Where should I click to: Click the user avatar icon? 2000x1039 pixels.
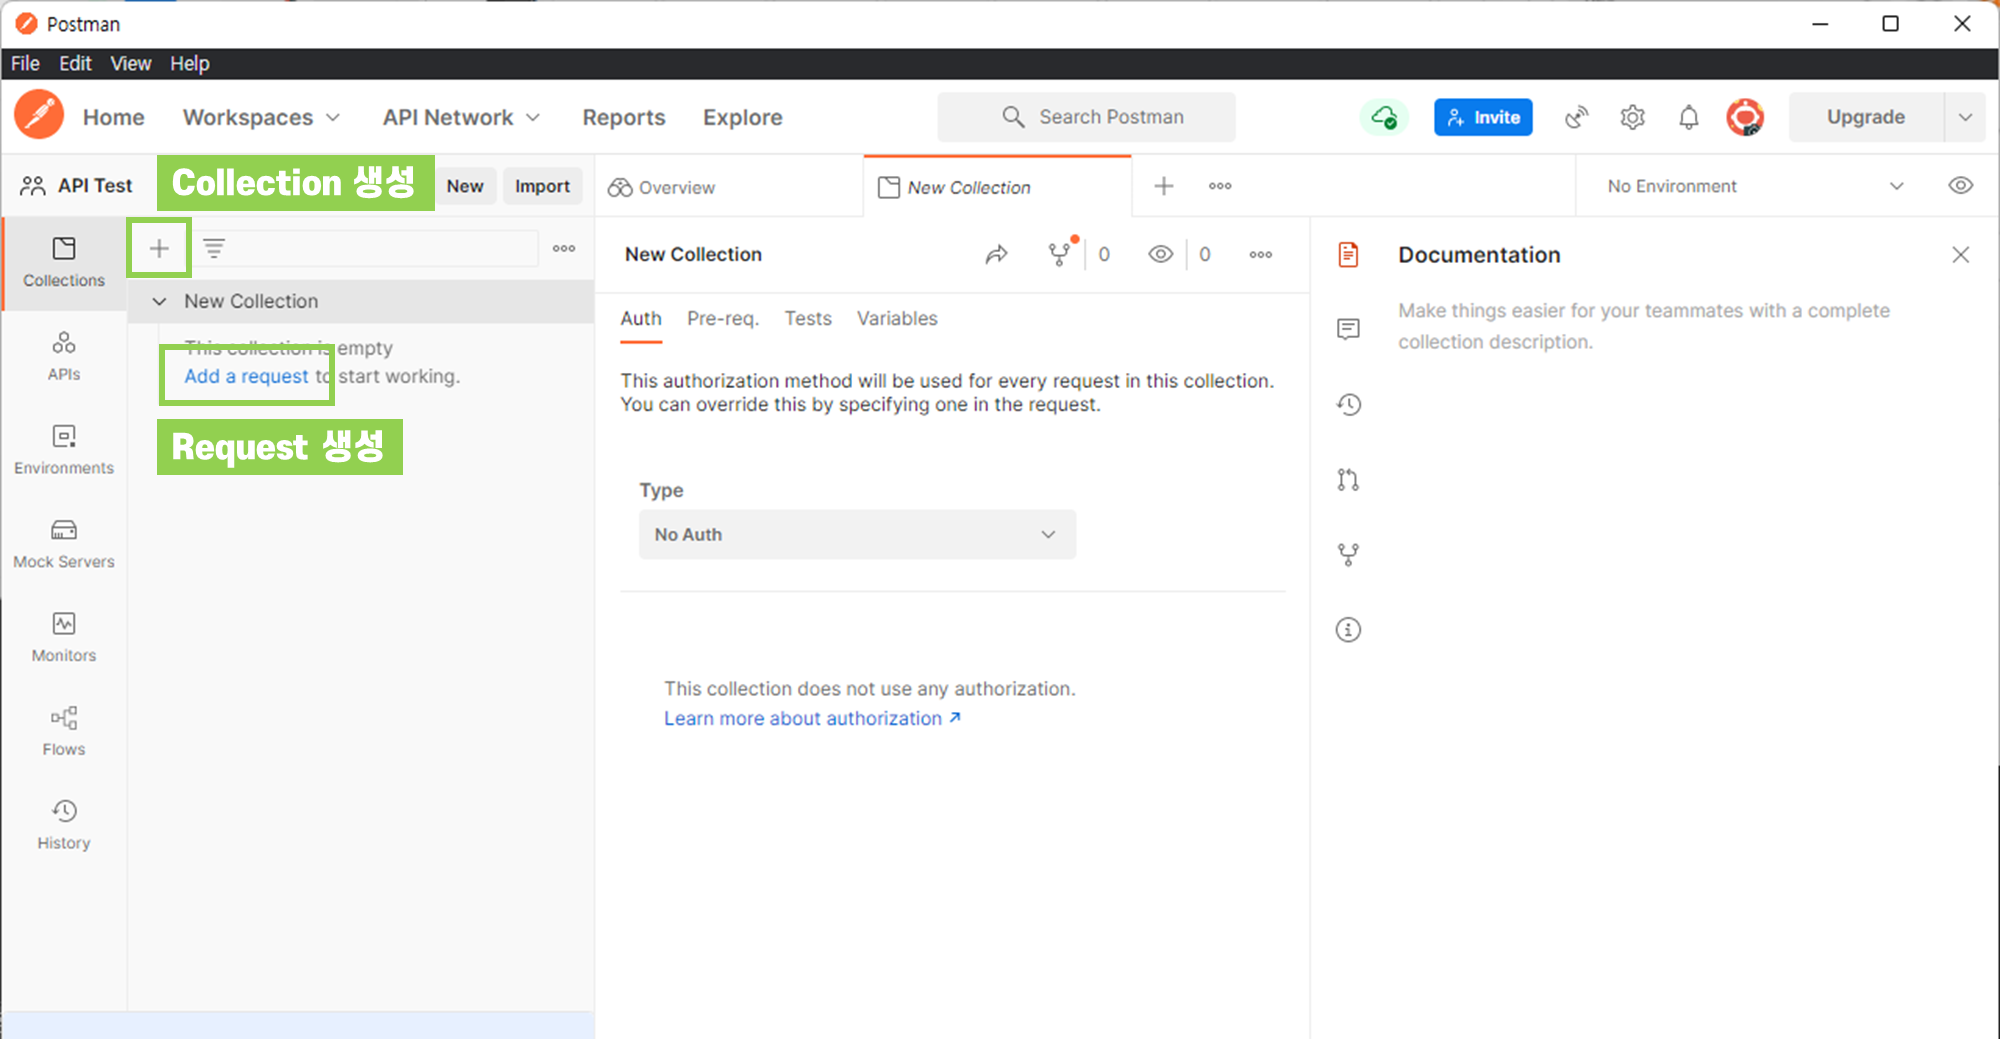click(x=1745, y=117)
